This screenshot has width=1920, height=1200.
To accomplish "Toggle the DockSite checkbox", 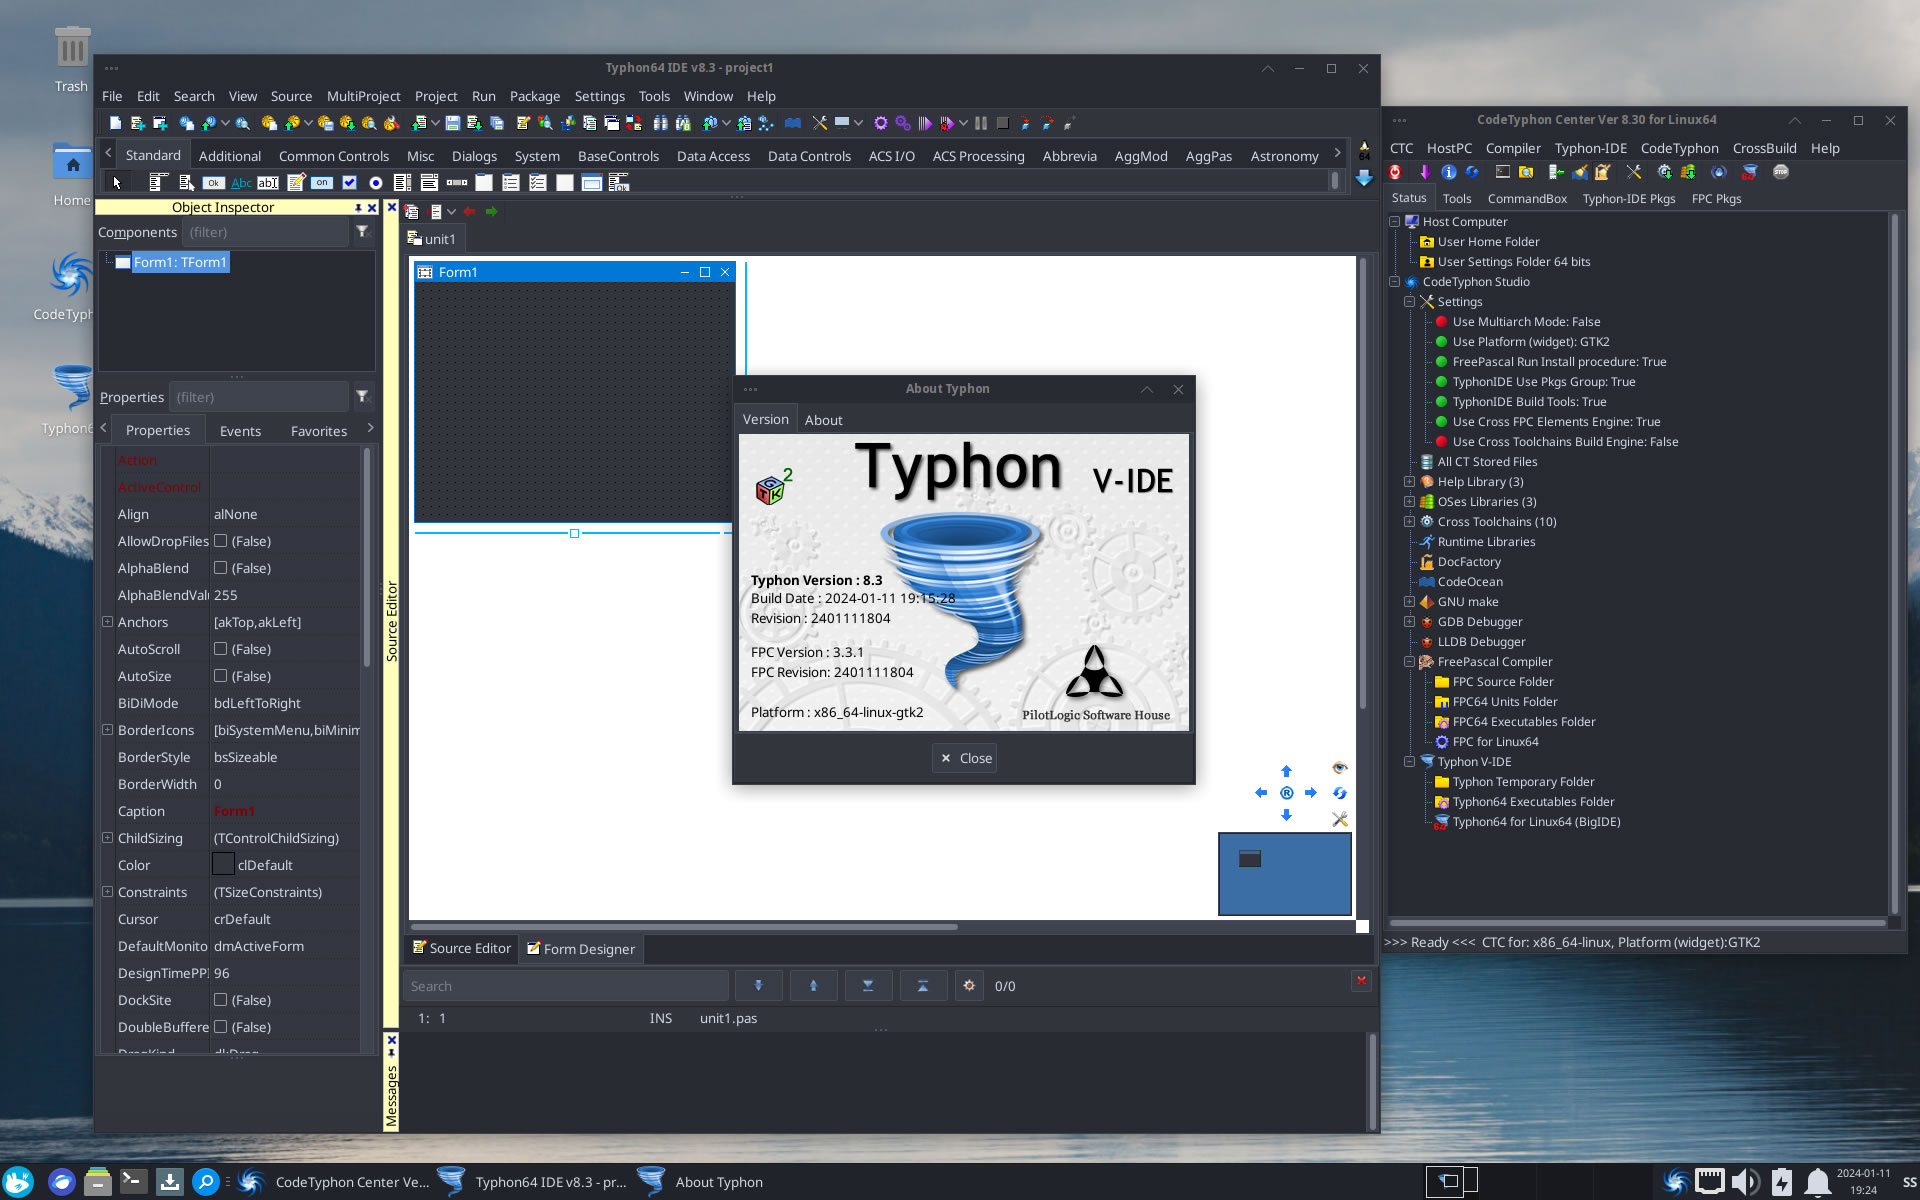I will pos(220,1000).
